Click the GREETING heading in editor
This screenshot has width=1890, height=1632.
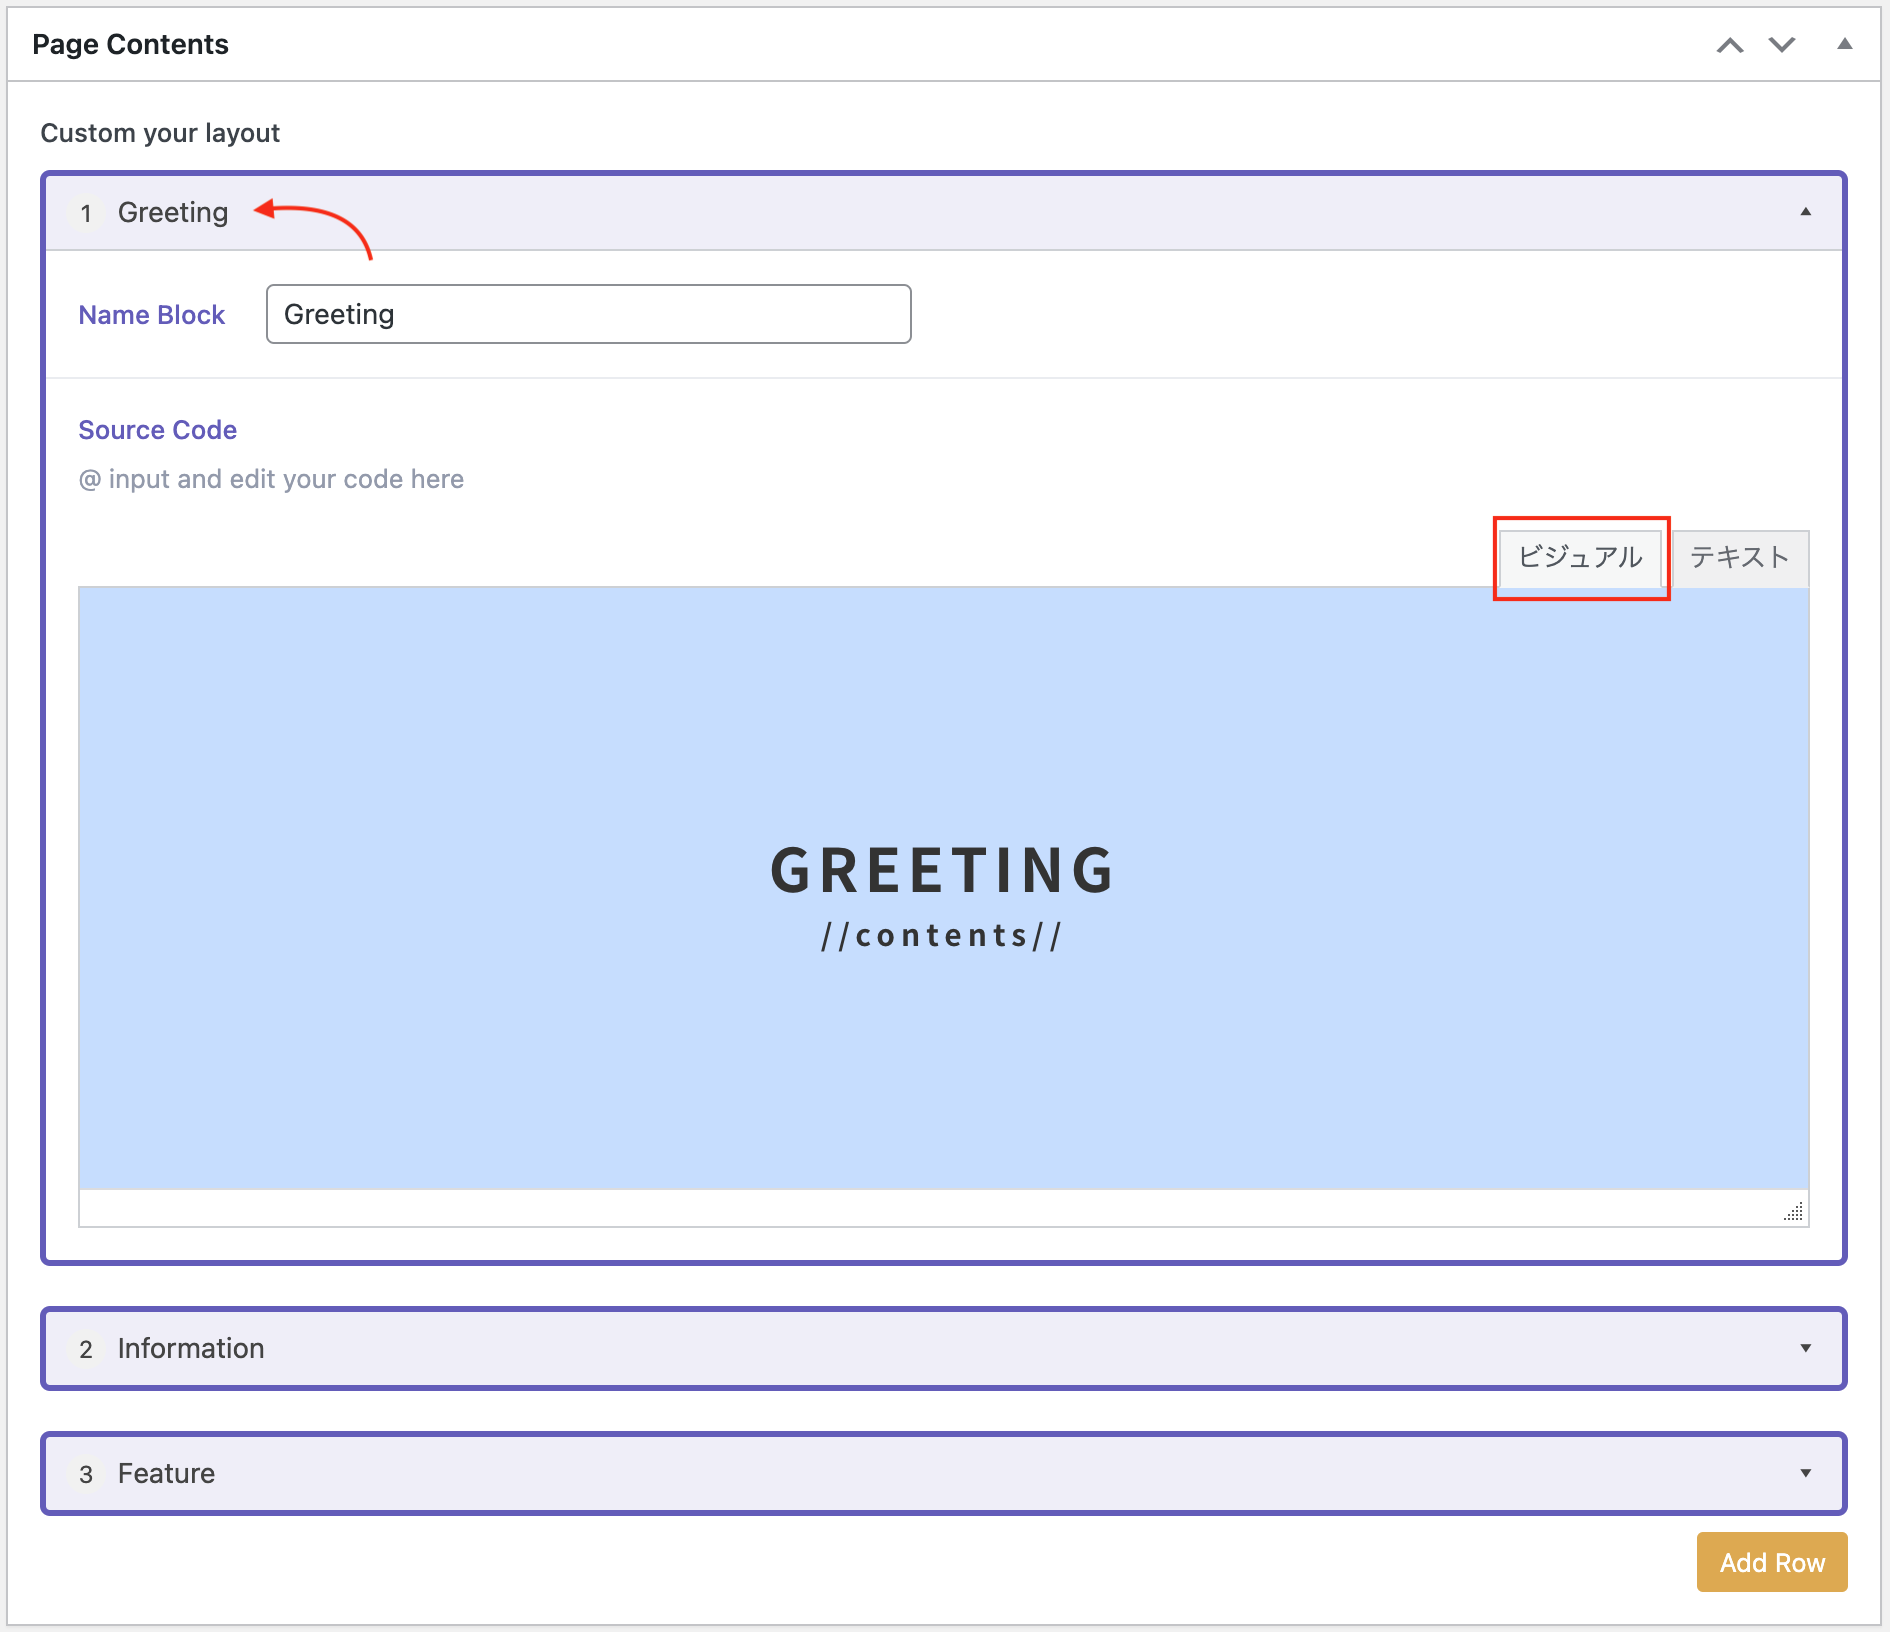[x=942, y=870]
